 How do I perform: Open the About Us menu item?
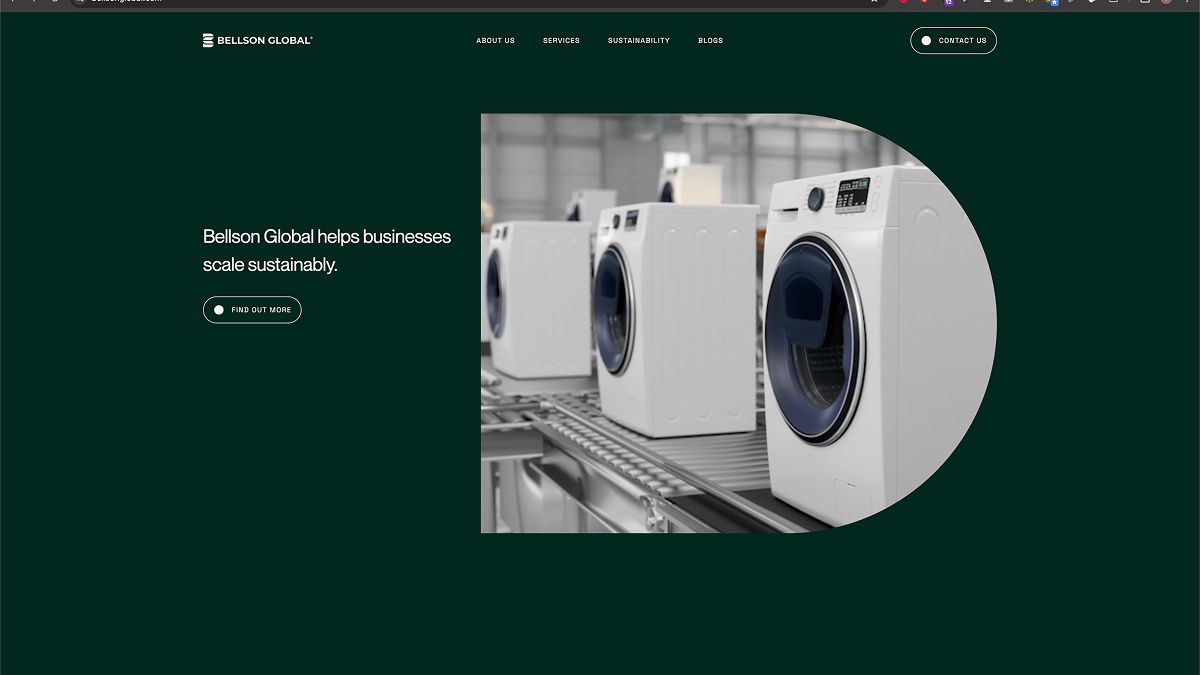(495, 41)
